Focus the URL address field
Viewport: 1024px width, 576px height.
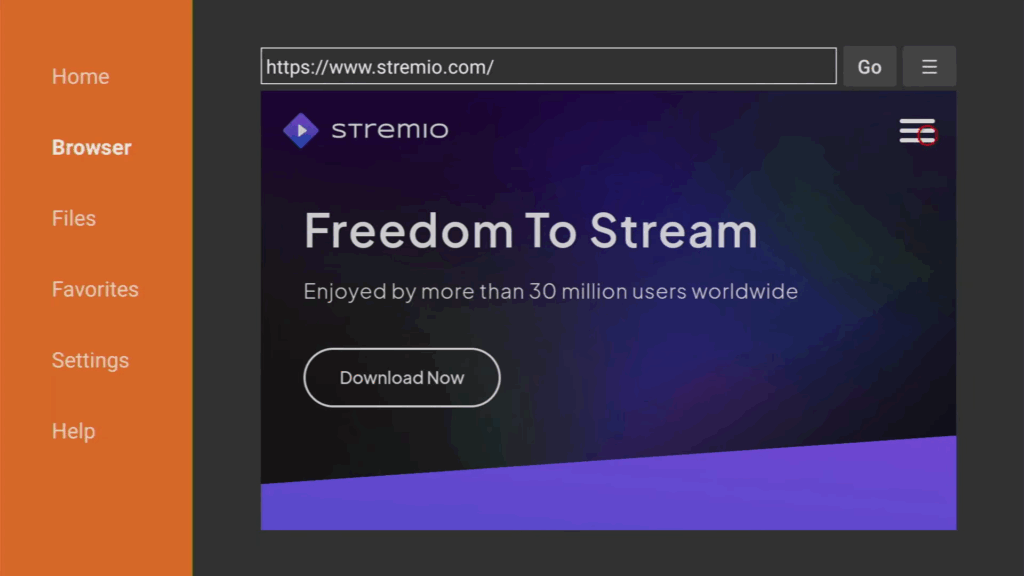click(x=549, y=66)
